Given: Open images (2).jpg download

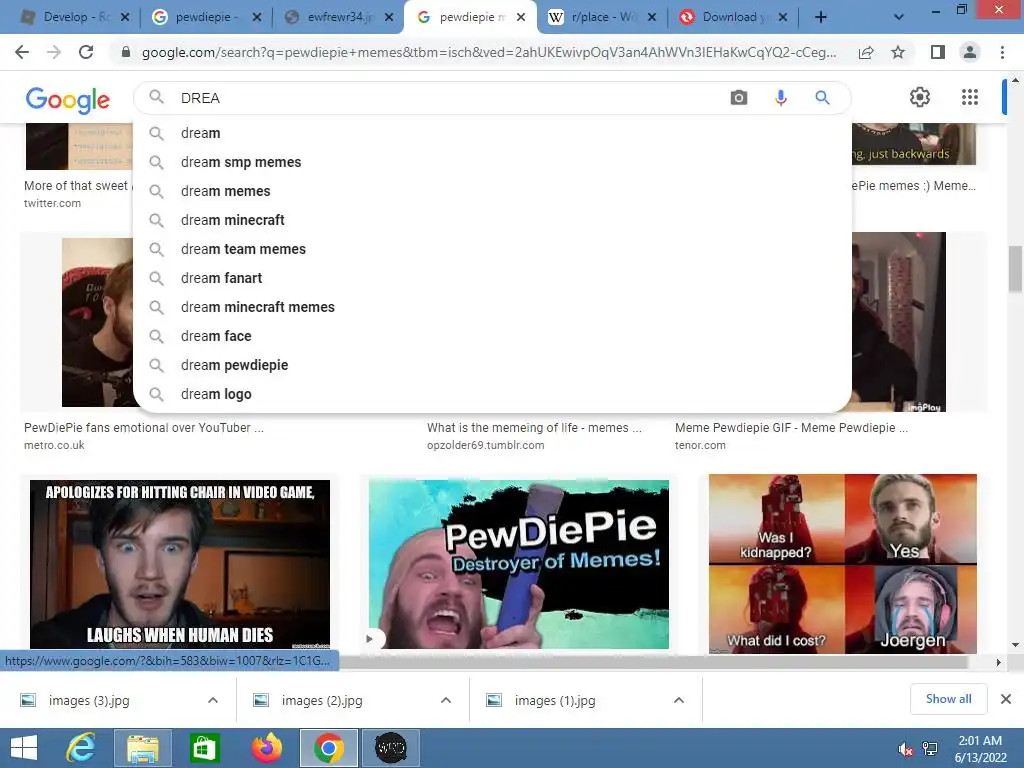Looking at the screenshot, I should pos(322,700).
